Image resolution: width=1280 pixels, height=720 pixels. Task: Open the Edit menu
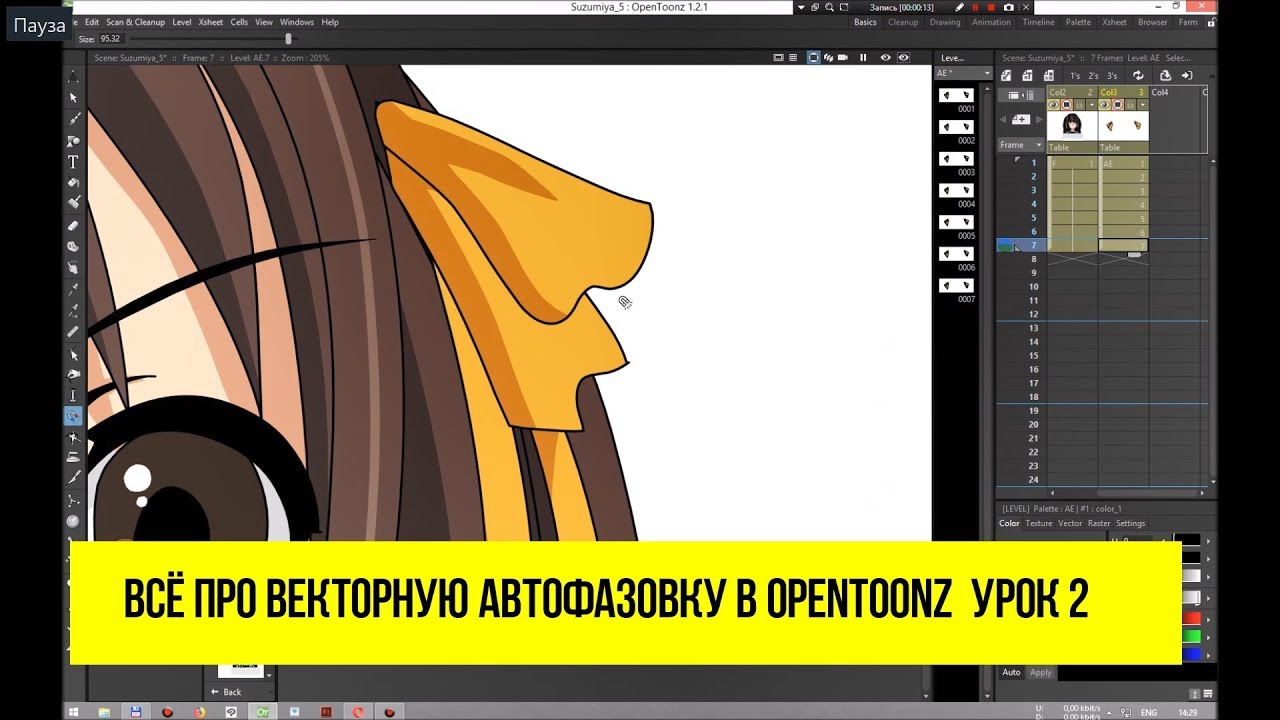pyautogui.click(x=92, y=22)
